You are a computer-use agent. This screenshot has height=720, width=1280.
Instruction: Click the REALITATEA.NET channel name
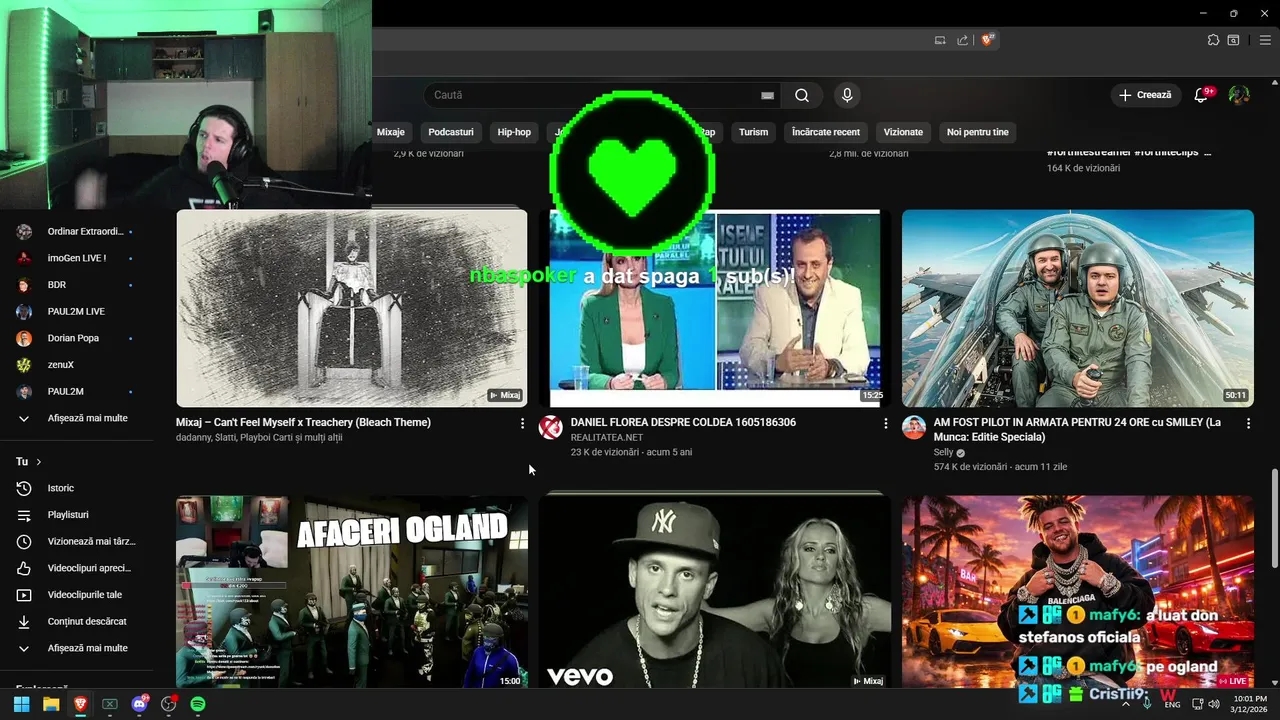coord(607,437)
